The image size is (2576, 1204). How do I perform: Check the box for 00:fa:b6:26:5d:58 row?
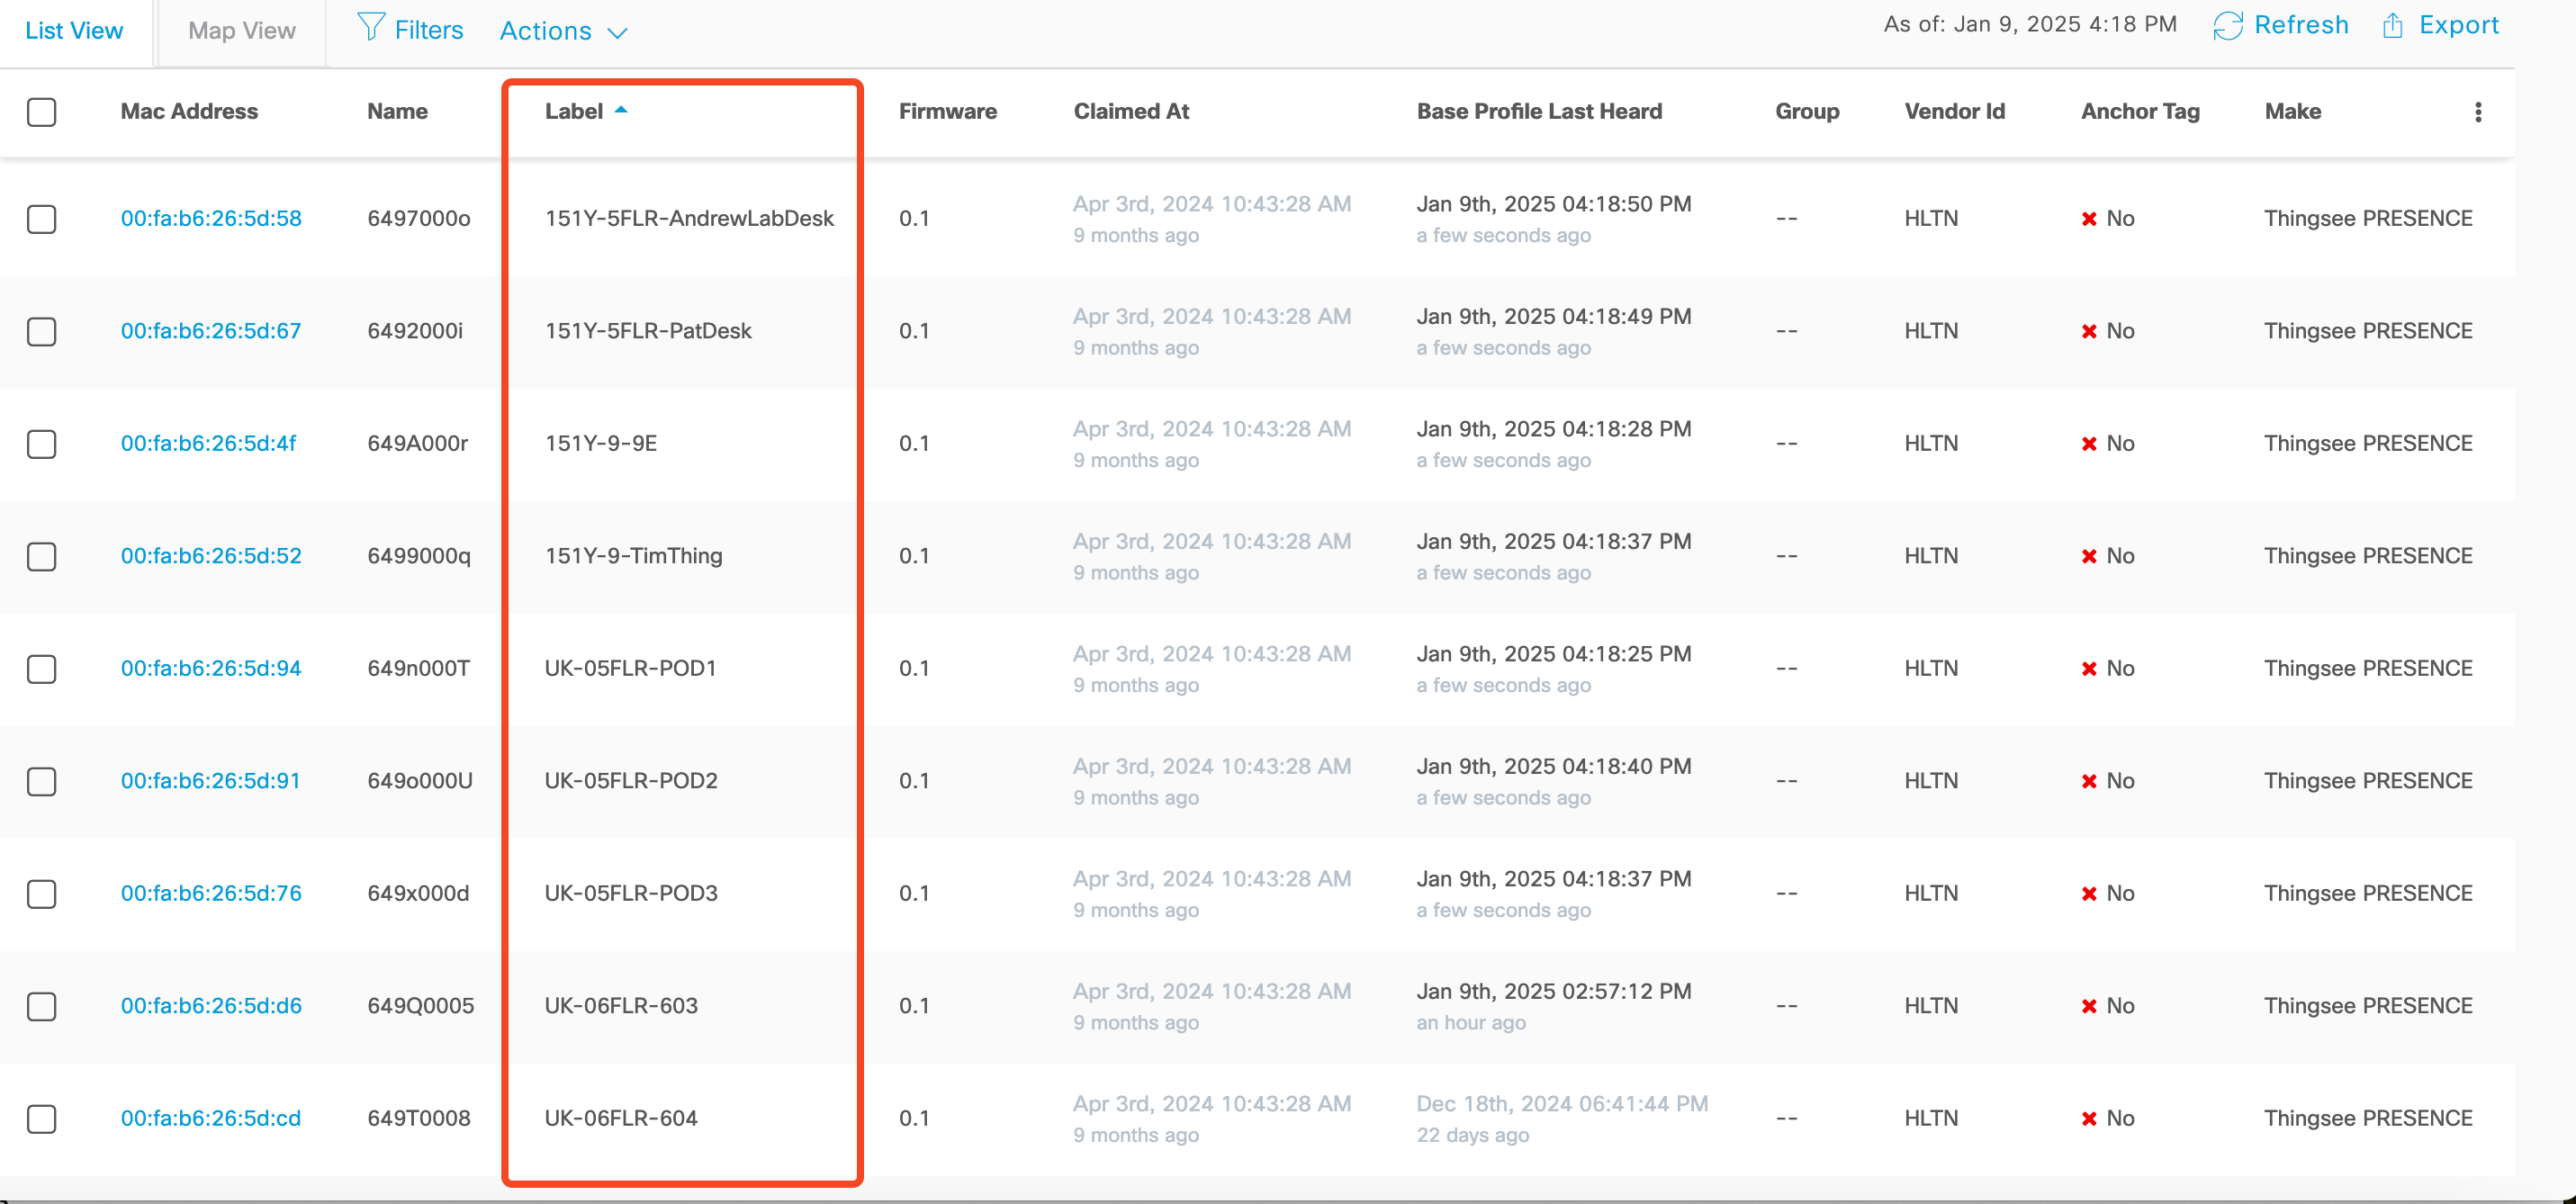pos(41,219)
